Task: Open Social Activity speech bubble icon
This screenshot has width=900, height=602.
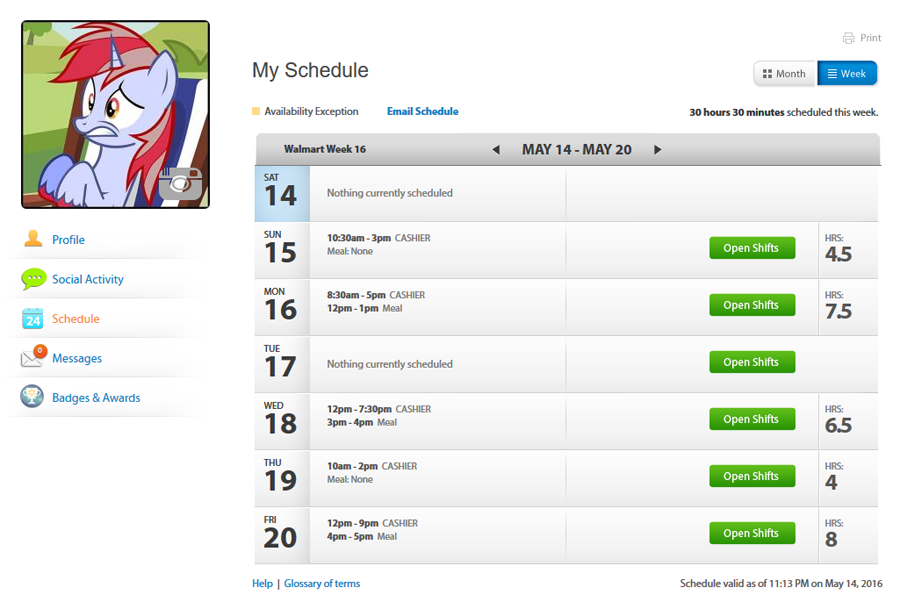Action: pyautogui.click(x=33, y=279)
